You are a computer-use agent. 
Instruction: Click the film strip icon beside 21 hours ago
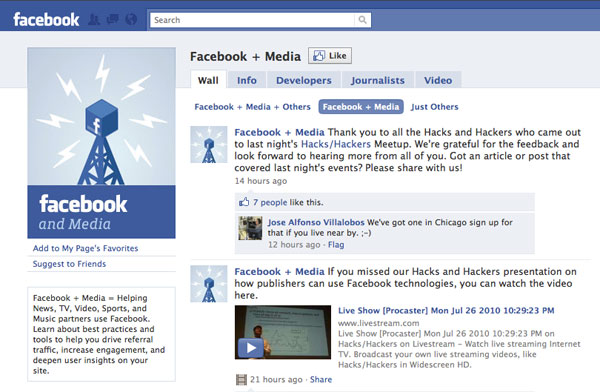pyautogui.click(x=241, y=380)
